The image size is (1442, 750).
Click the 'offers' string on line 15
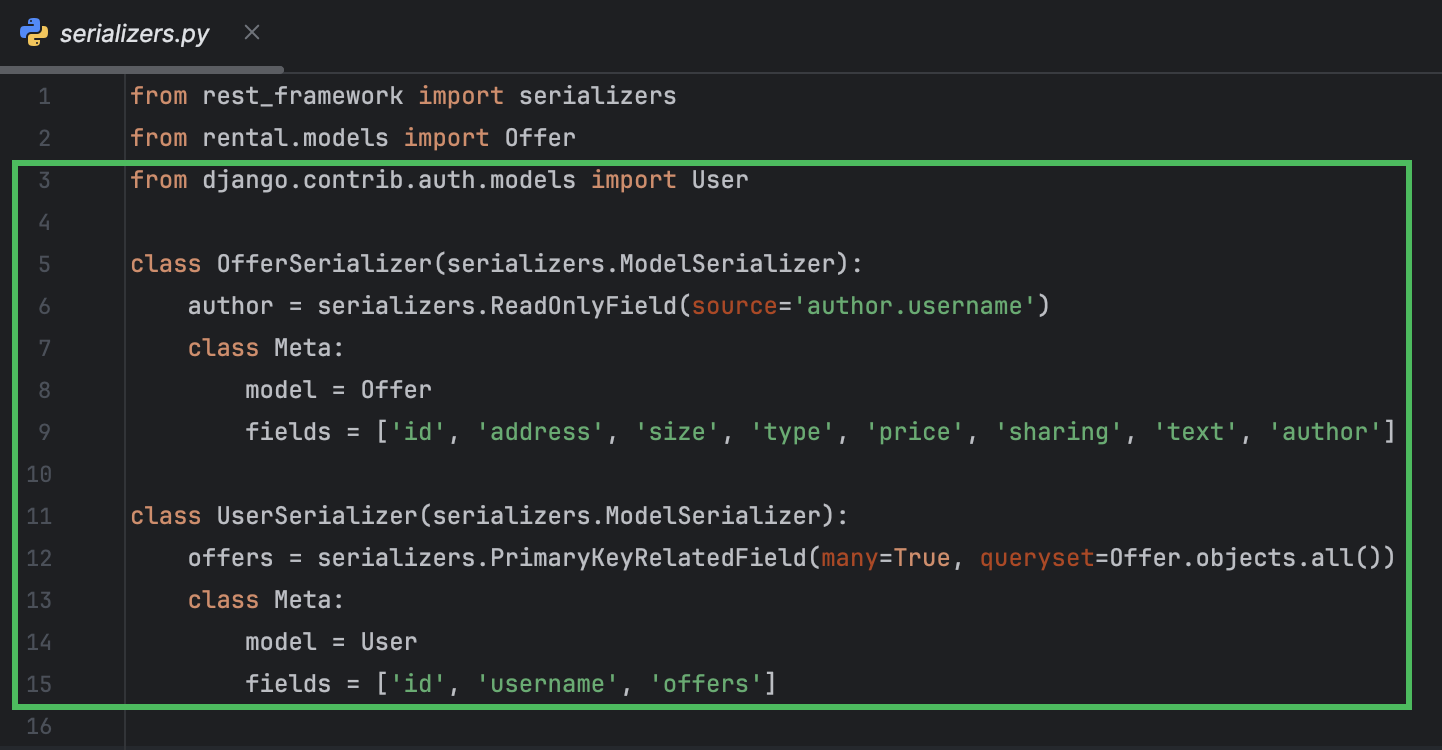pos(706,683)
